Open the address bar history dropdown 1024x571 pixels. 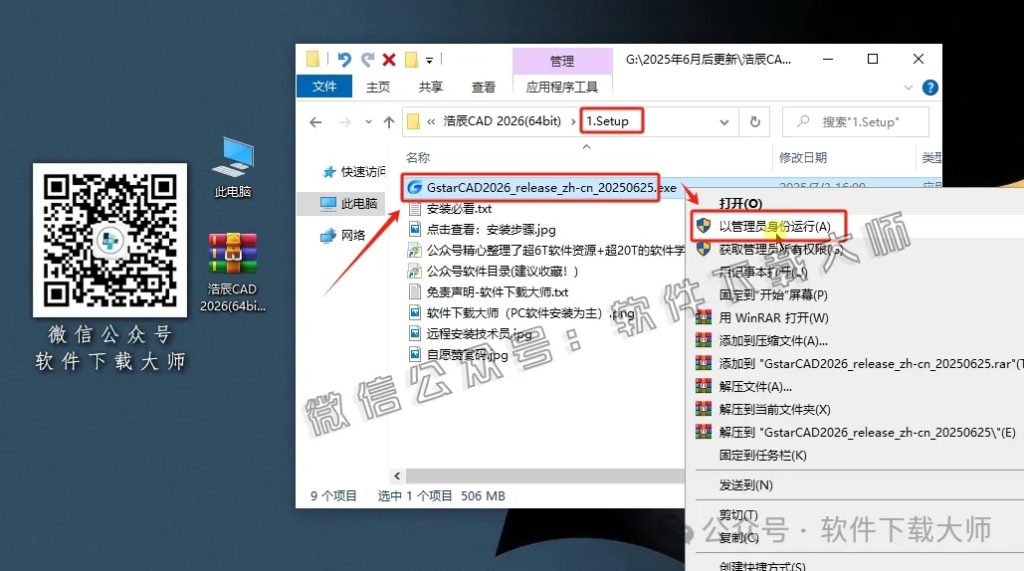point(724,122)
